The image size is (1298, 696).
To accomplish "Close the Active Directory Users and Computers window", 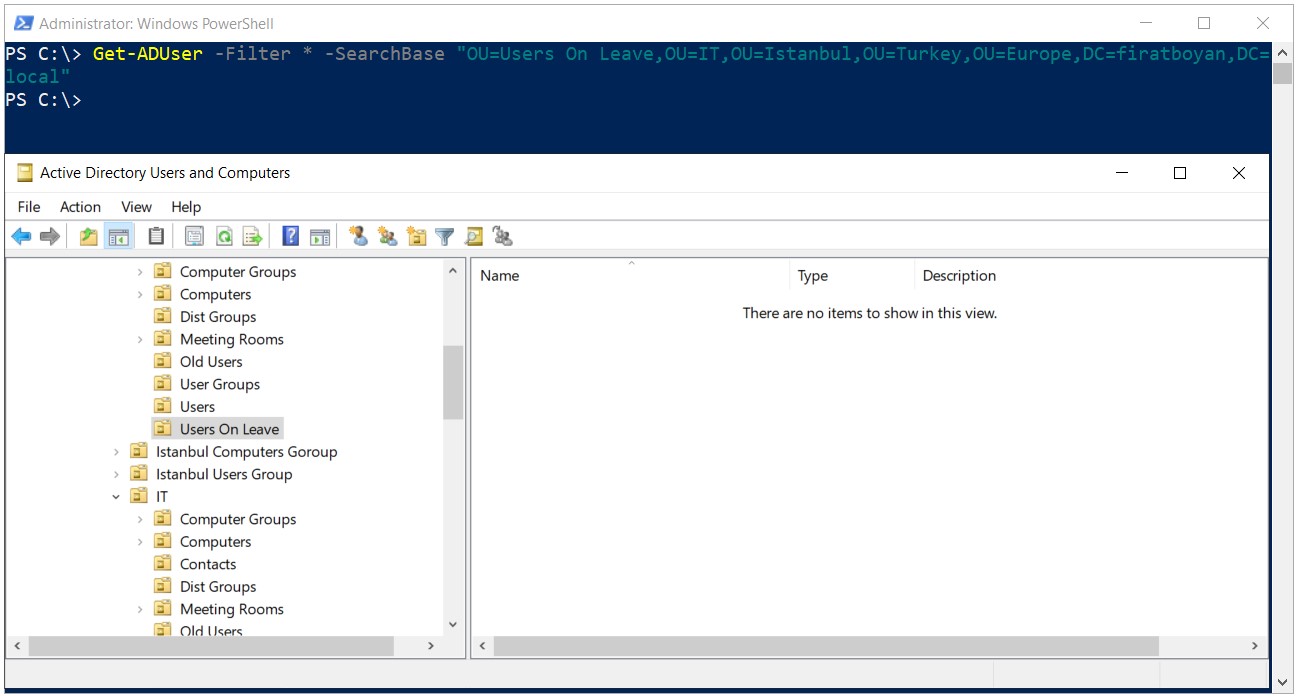I will pyautogui.click(x=1239, y=173).
